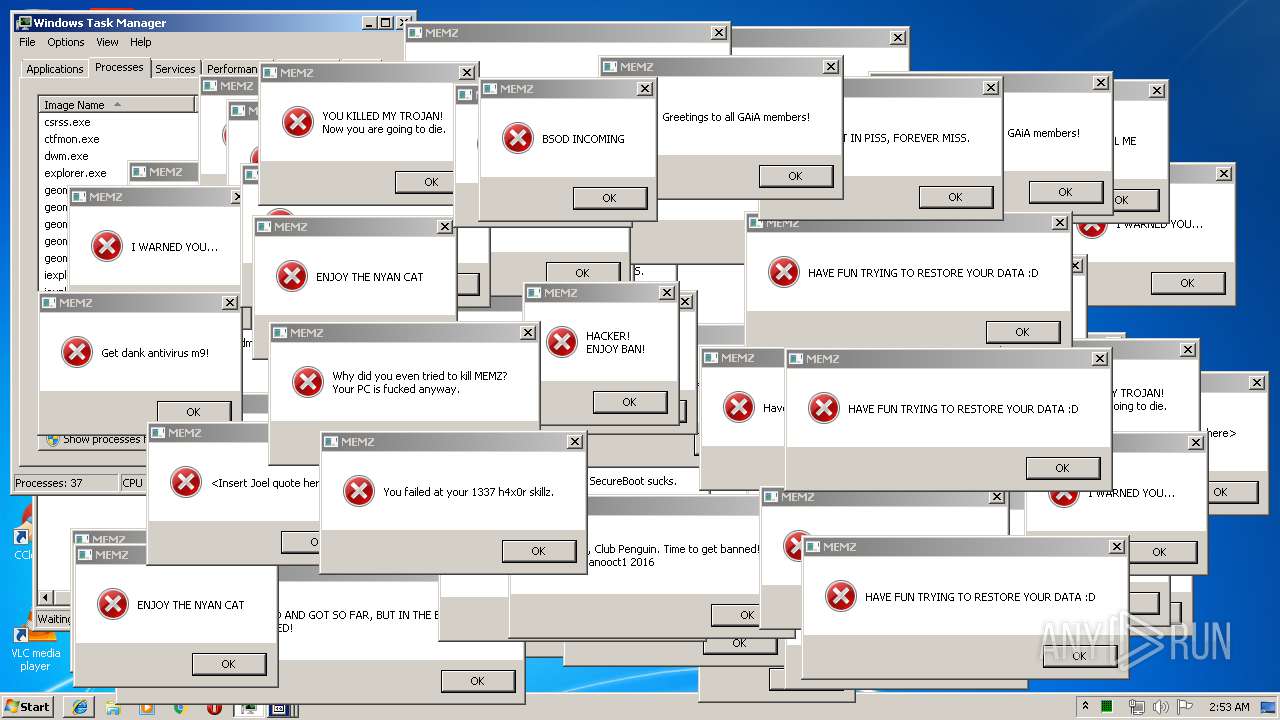Click Task Manager icon on the taskbar
Screen dimensions: 1280x720
coord(246,708)
